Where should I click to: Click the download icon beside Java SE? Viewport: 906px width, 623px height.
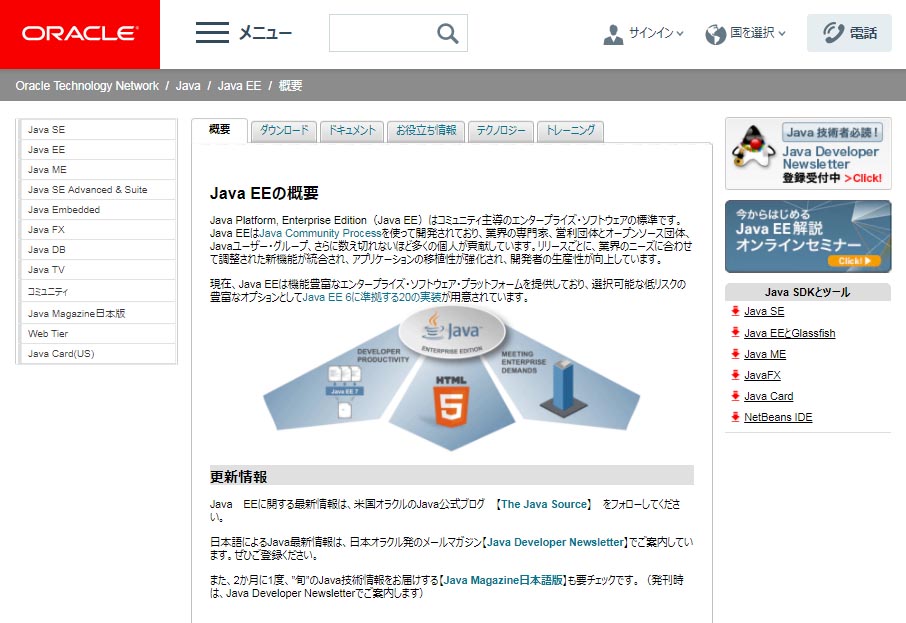736,311
